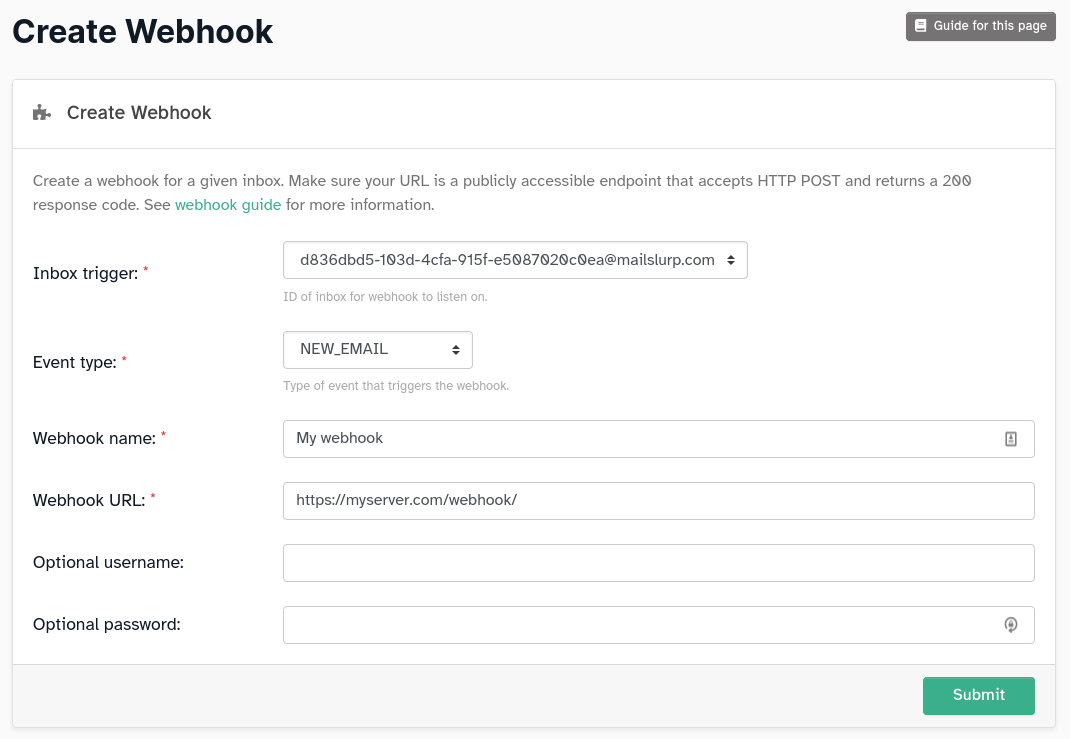This screenshot has height=739, width=1070.
Task: Focus the Optional password field
Action: [640, 625]
